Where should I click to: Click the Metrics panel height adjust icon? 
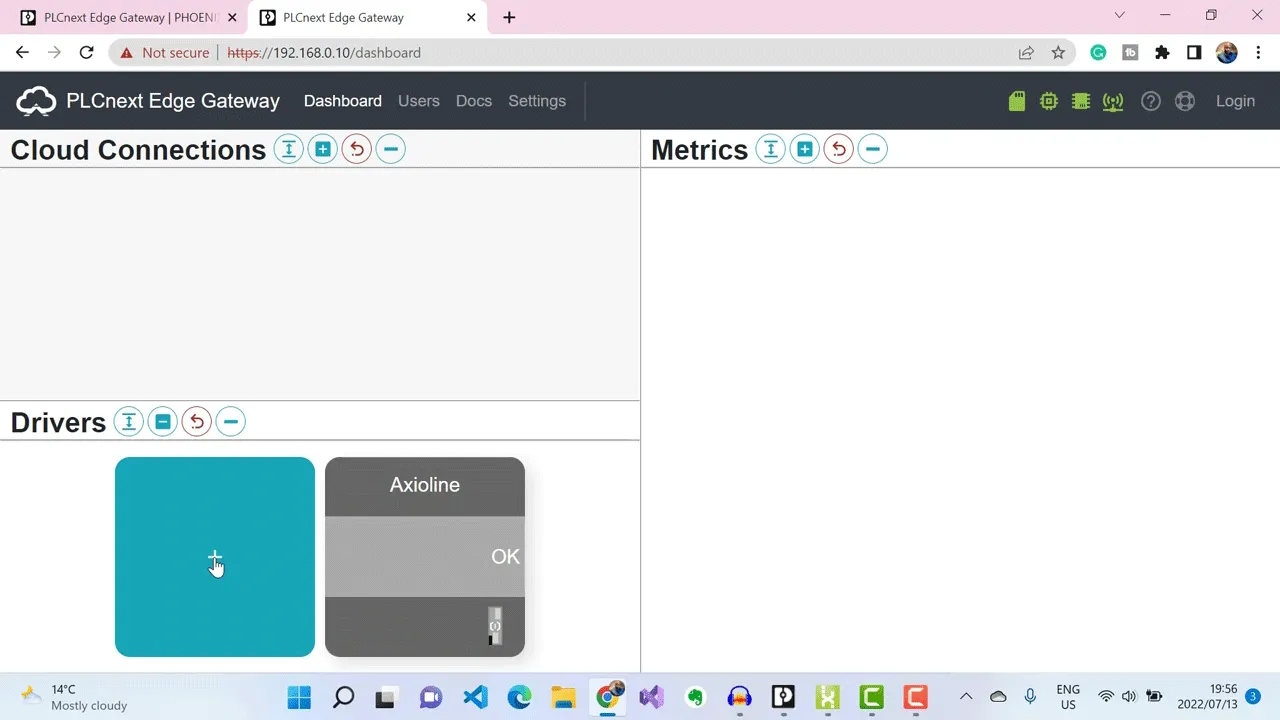point(771,150)
